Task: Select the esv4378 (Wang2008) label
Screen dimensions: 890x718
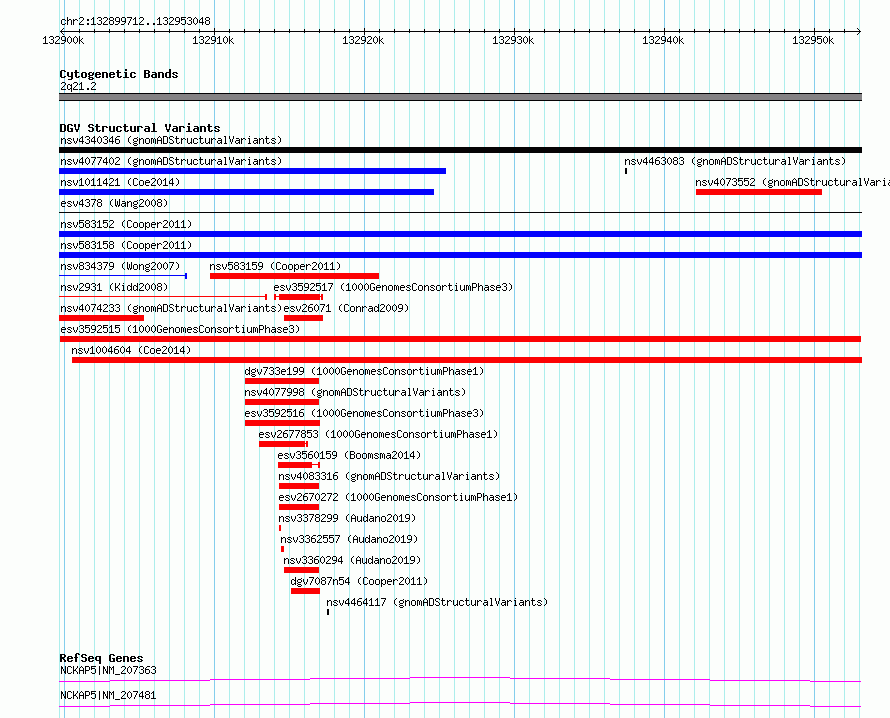Action: pos(114,203)
